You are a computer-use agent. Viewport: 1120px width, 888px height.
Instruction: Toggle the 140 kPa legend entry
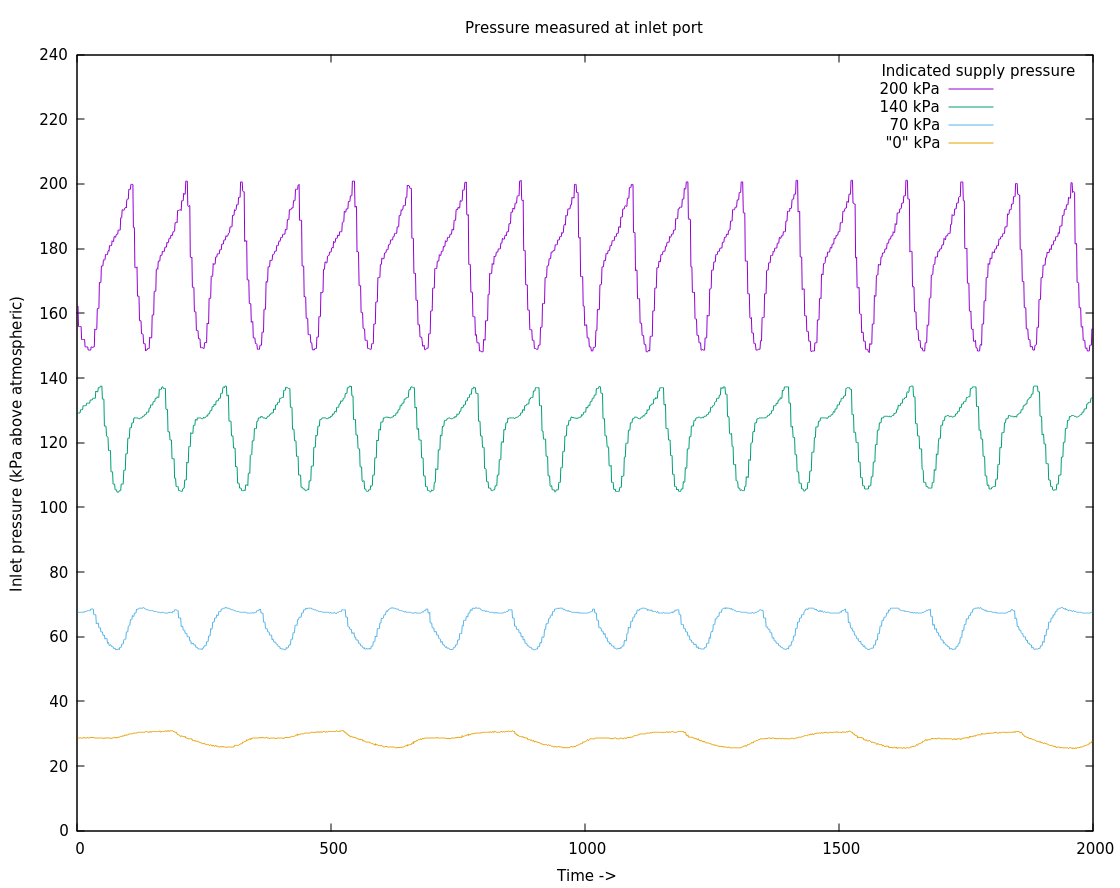tap(909, 107)
